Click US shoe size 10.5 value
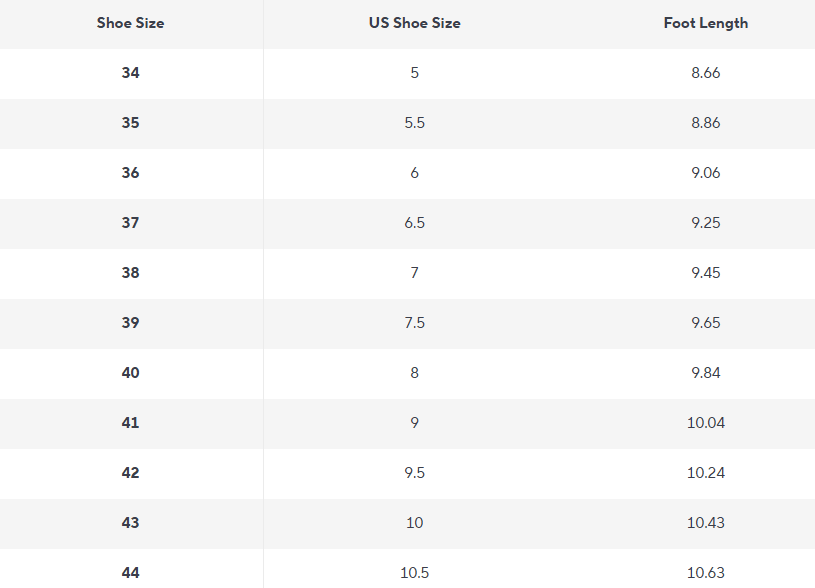The height and width of the screenshot is (588, 815). click(x=414, y=572)
